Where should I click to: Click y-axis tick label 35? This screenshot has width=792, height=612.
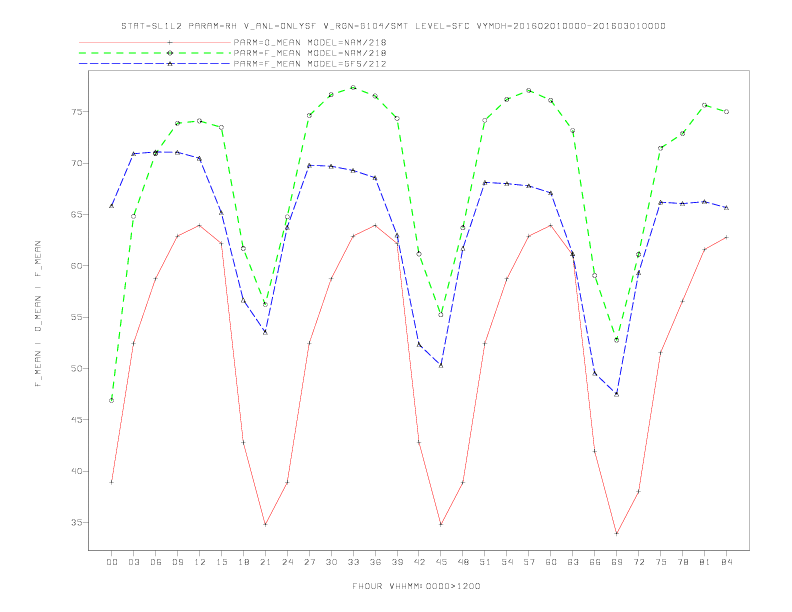pos(77,523)
